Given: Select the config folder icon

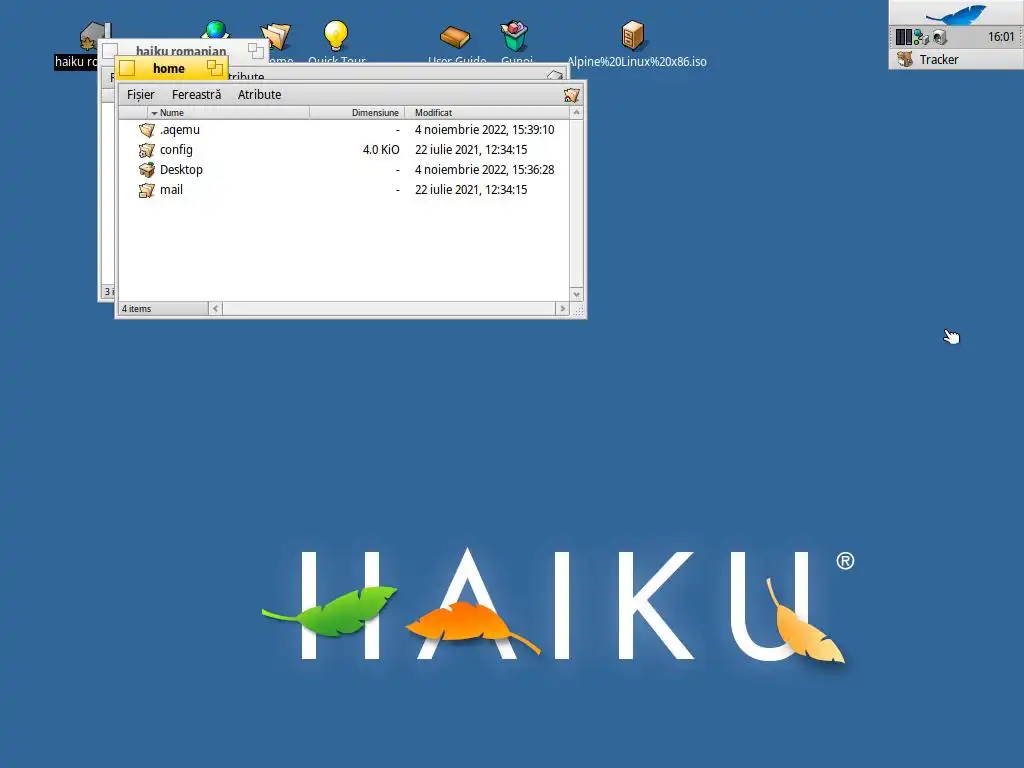Looking at the screenshot, I should pyautogui.click(x=147, y=150).
